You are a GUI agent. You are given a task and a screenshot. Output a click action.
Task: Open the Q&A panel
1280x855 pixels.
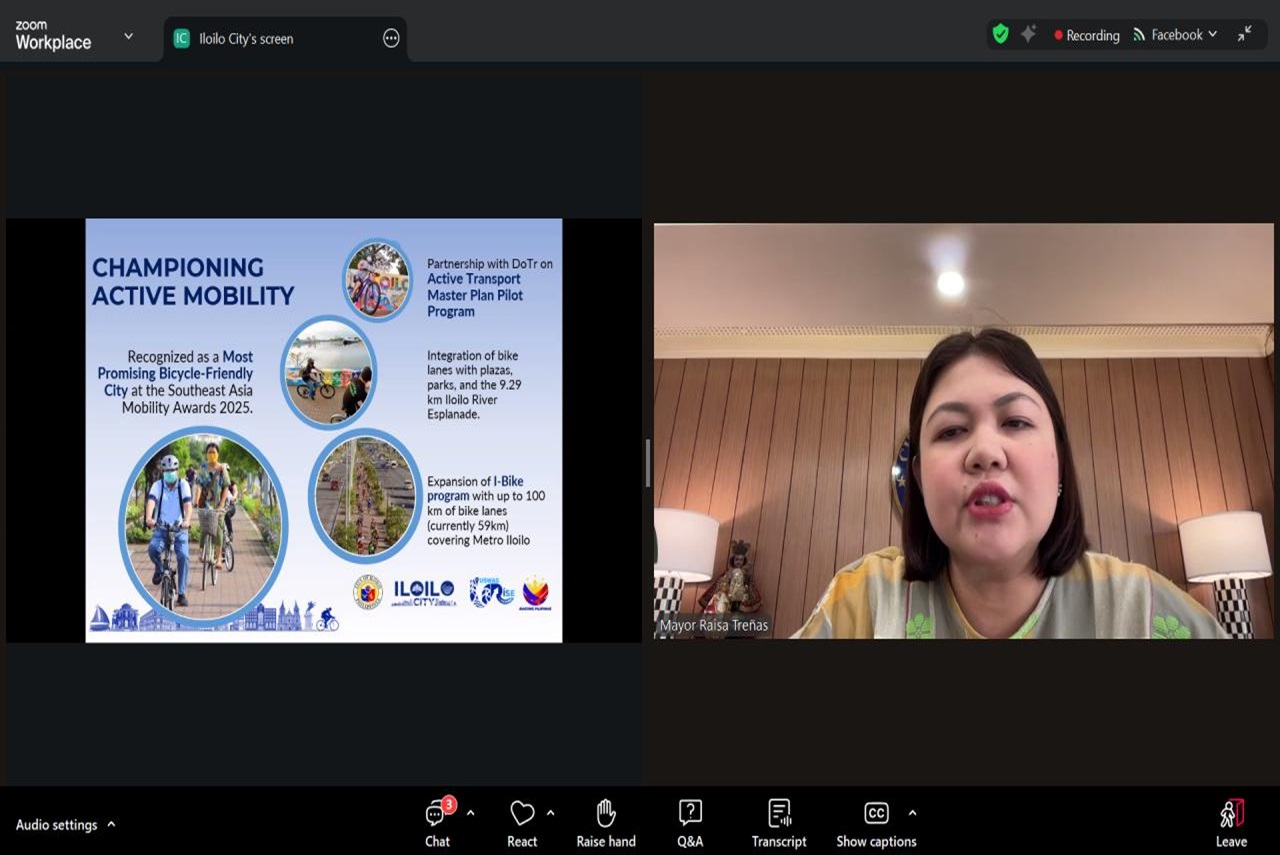pos(689,823)
